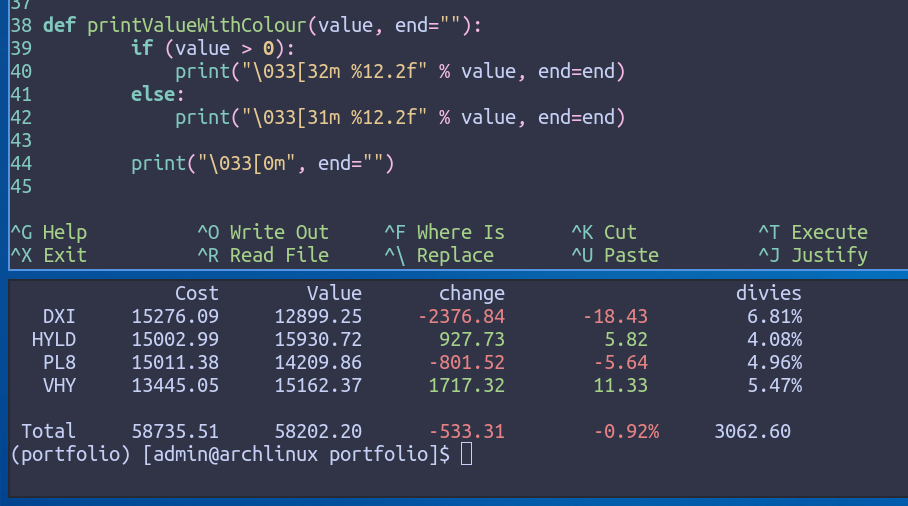Click the ^K Cut shortcut
The height and width of the screenshot is (506, 908).
[x=605, y=232]
